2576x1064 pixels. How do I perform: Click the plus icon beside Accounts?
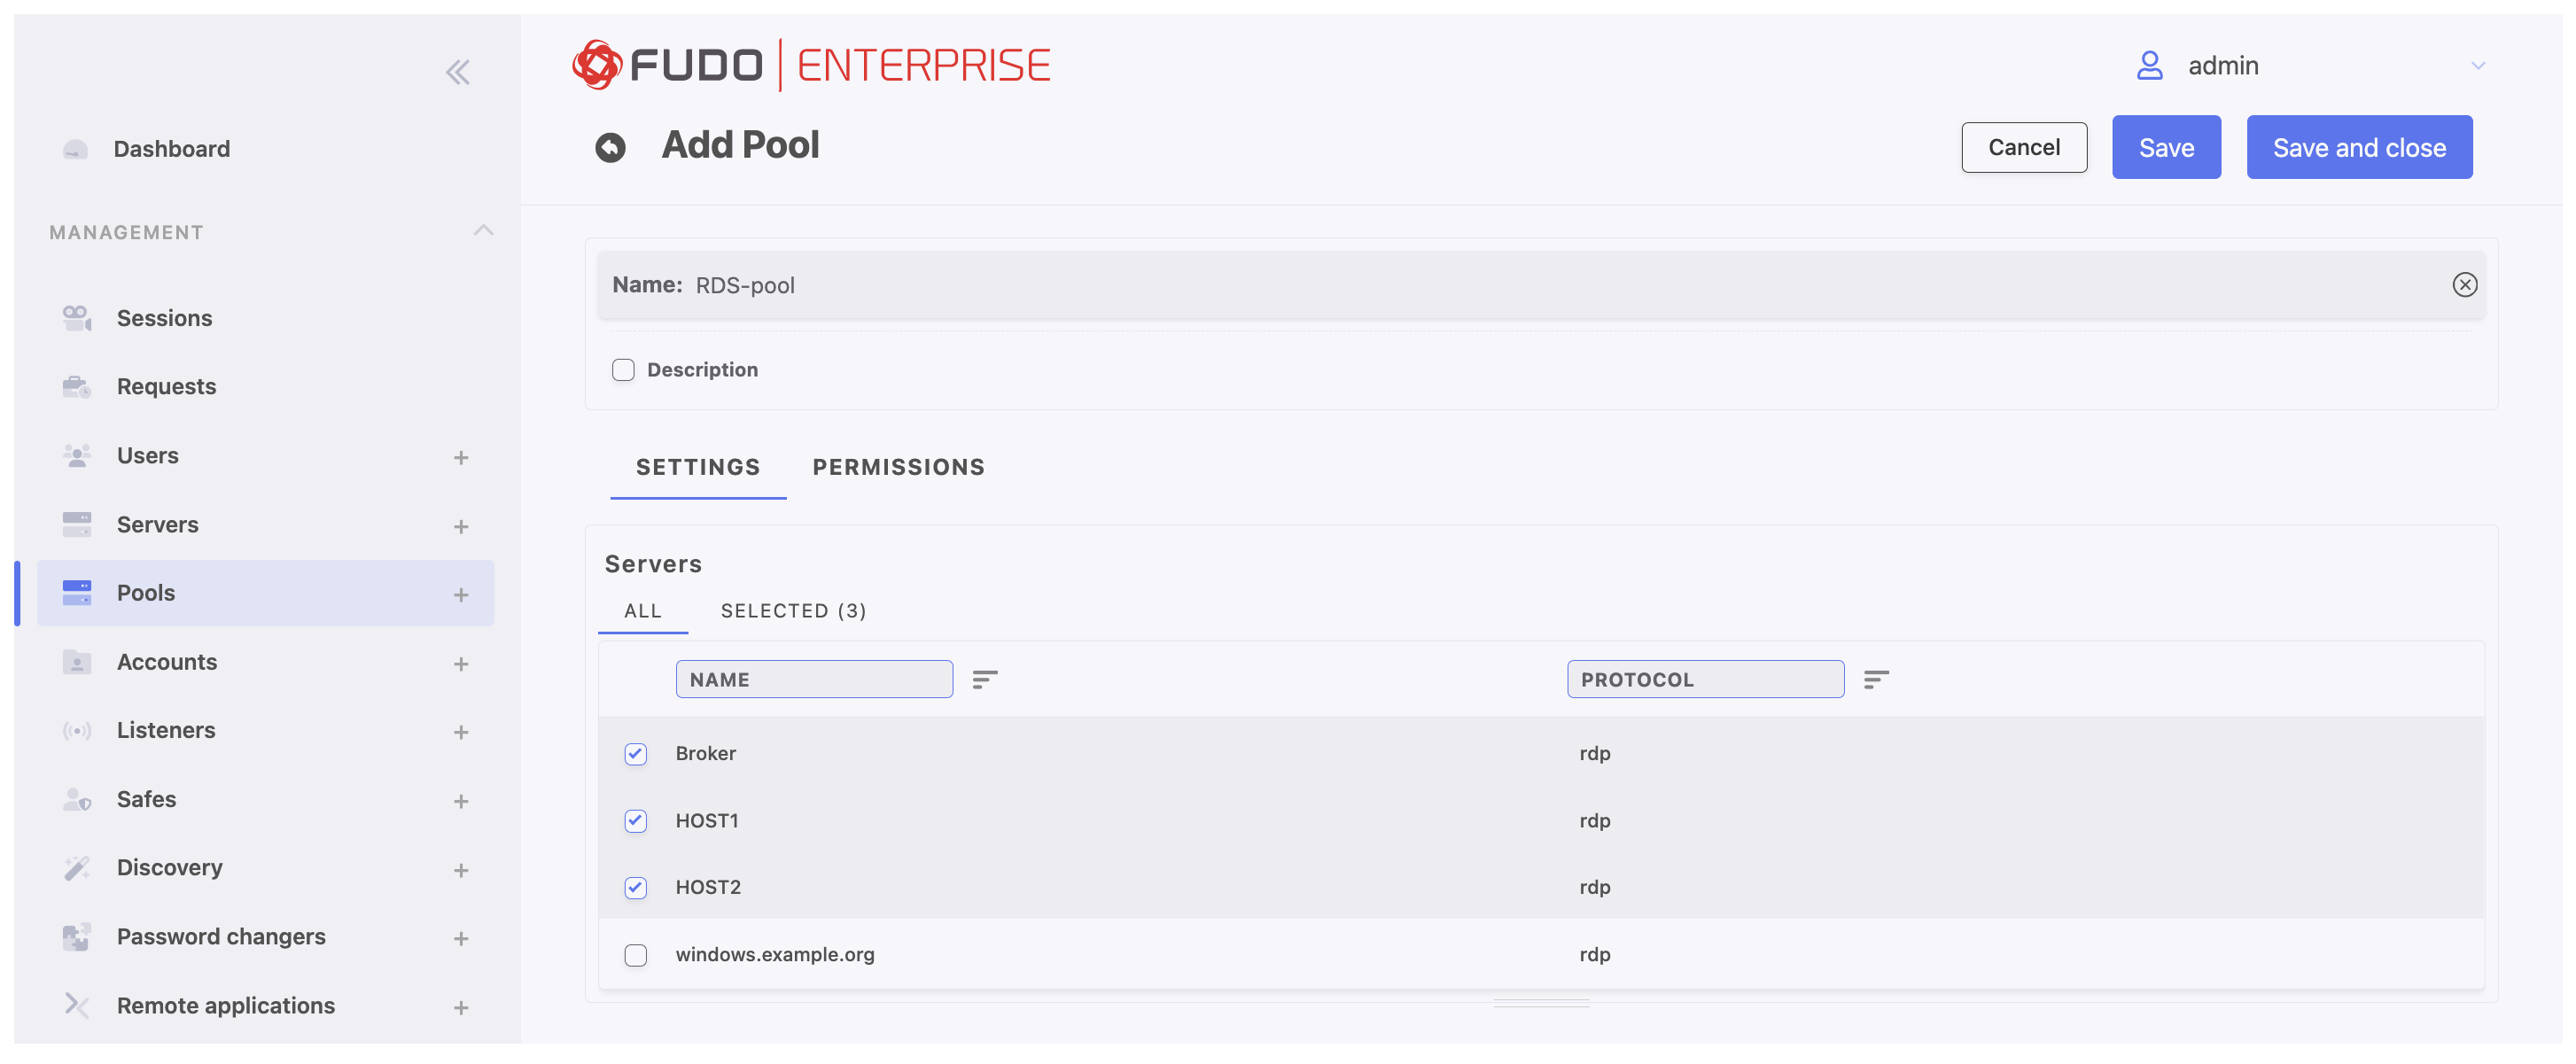point(461,664)
